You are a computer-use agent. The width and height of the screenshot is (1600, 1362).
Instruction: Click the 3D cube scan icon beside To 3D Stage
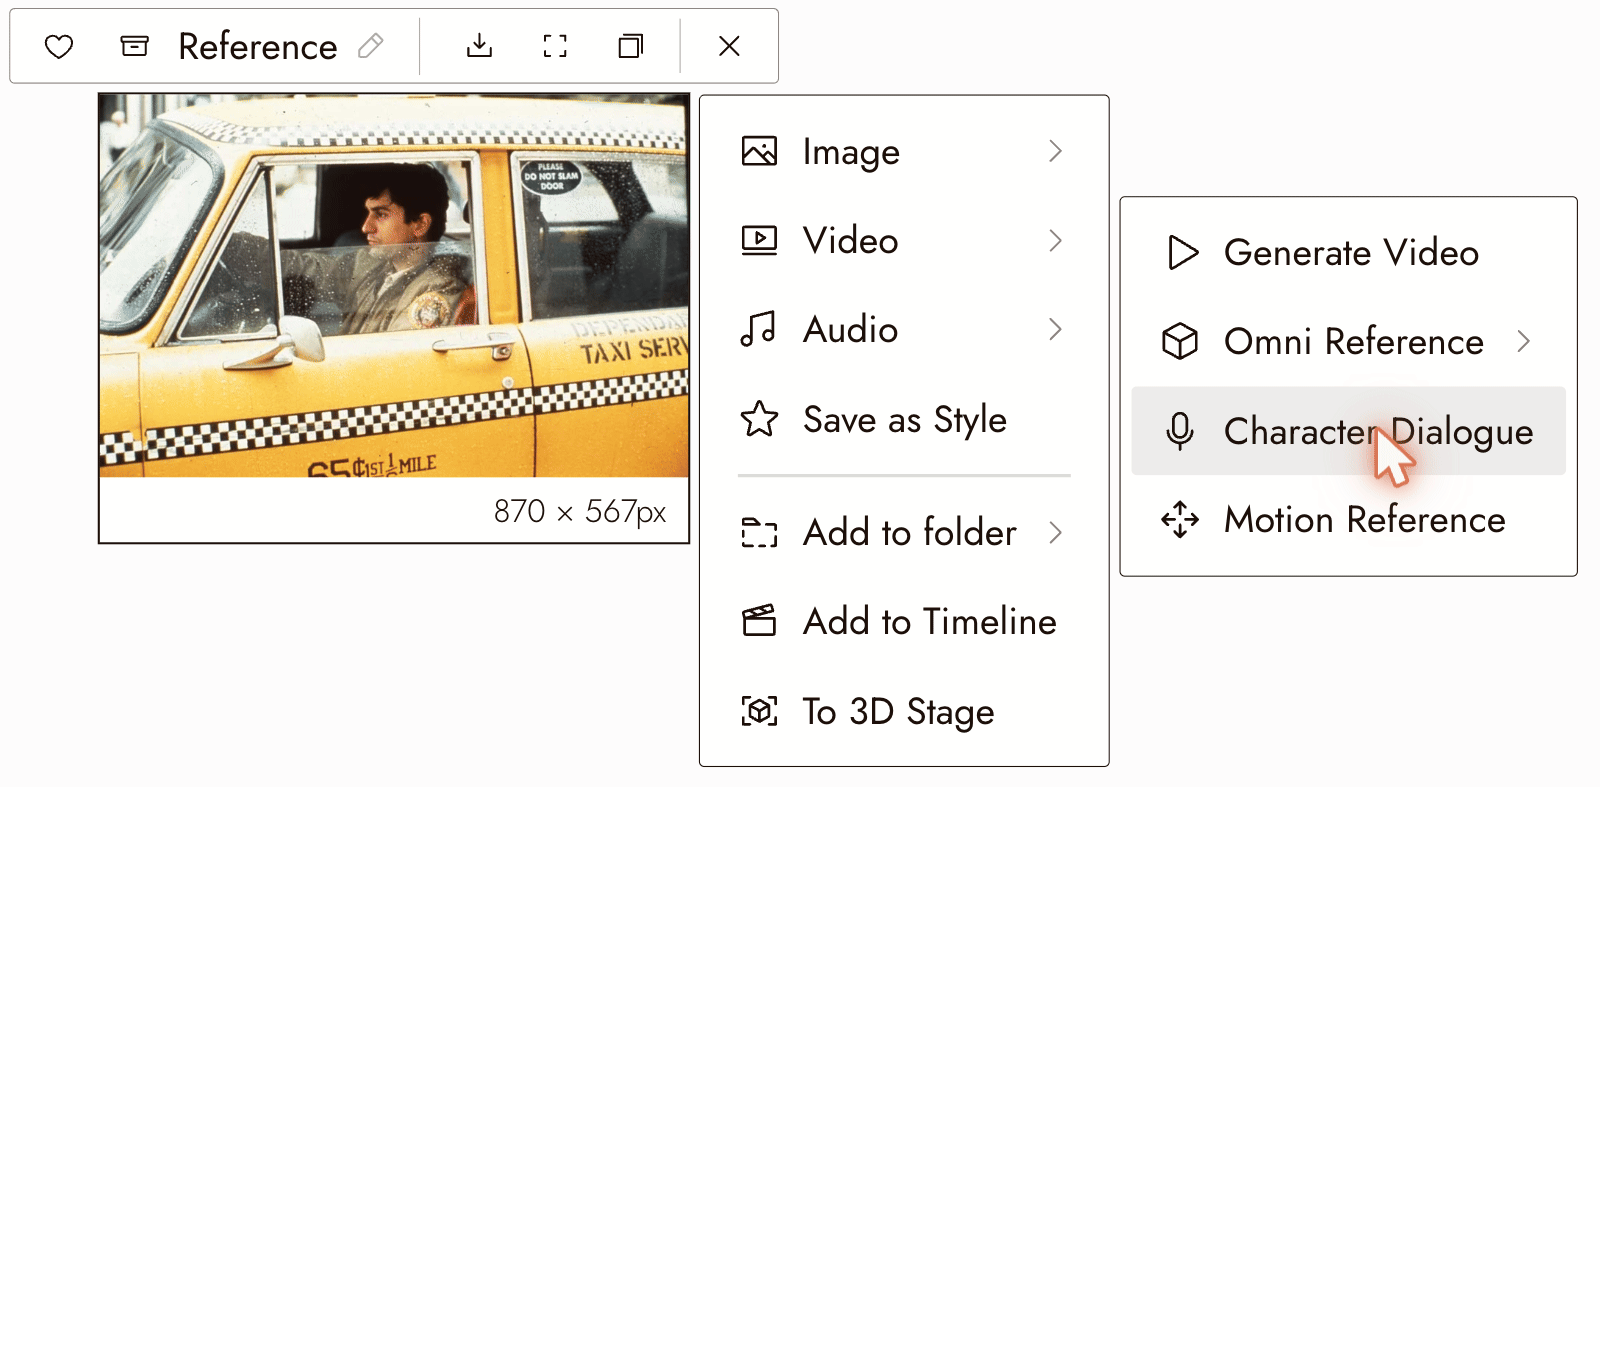tap(759, 711)
